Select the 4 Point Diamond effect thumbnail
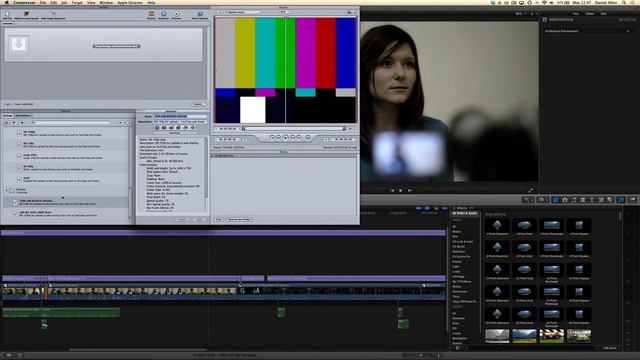 pos(497,225)
